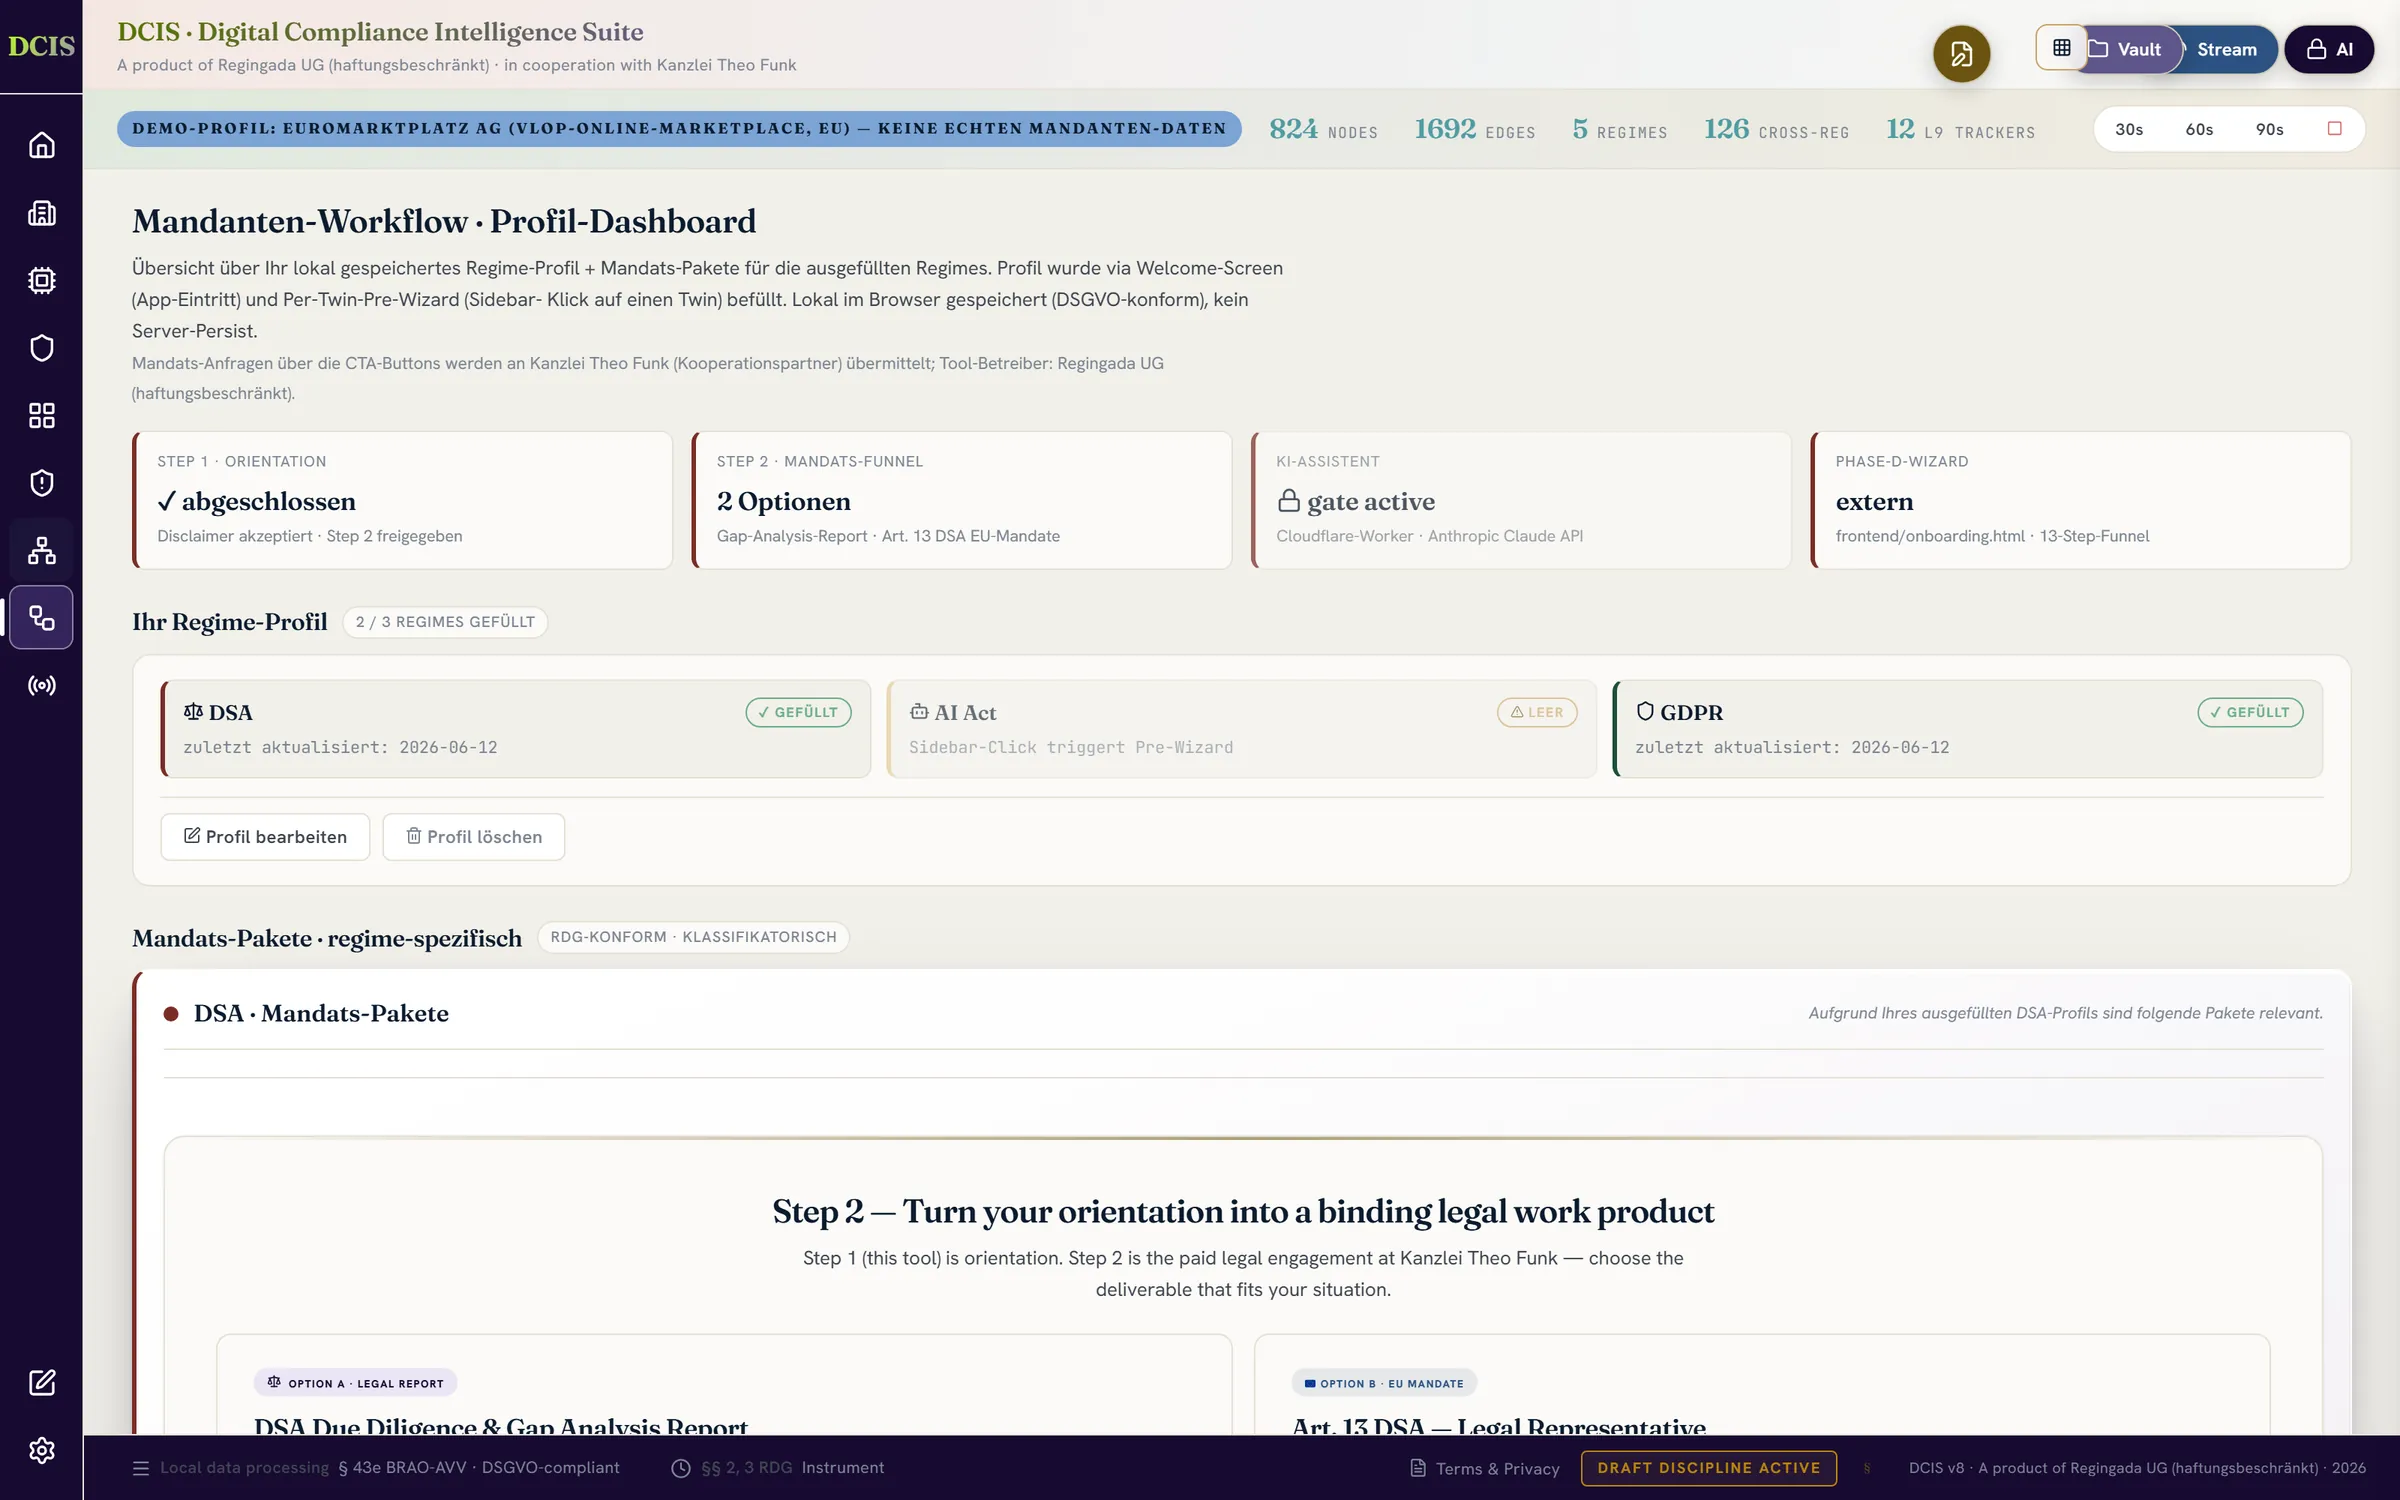2400x1500 pixels.
Task: Click the DCIS logo
Action: pos(41,46)
